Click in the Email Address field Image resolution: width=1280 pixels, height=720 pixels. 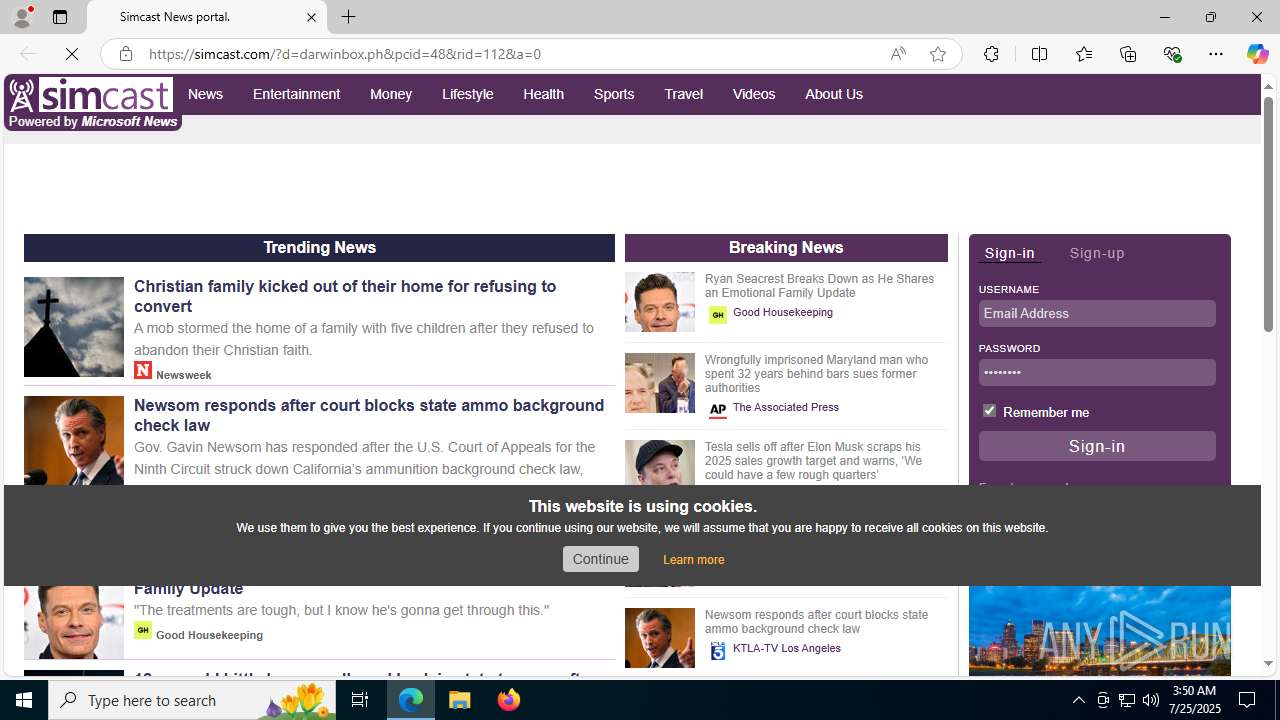pos(1097,313)
